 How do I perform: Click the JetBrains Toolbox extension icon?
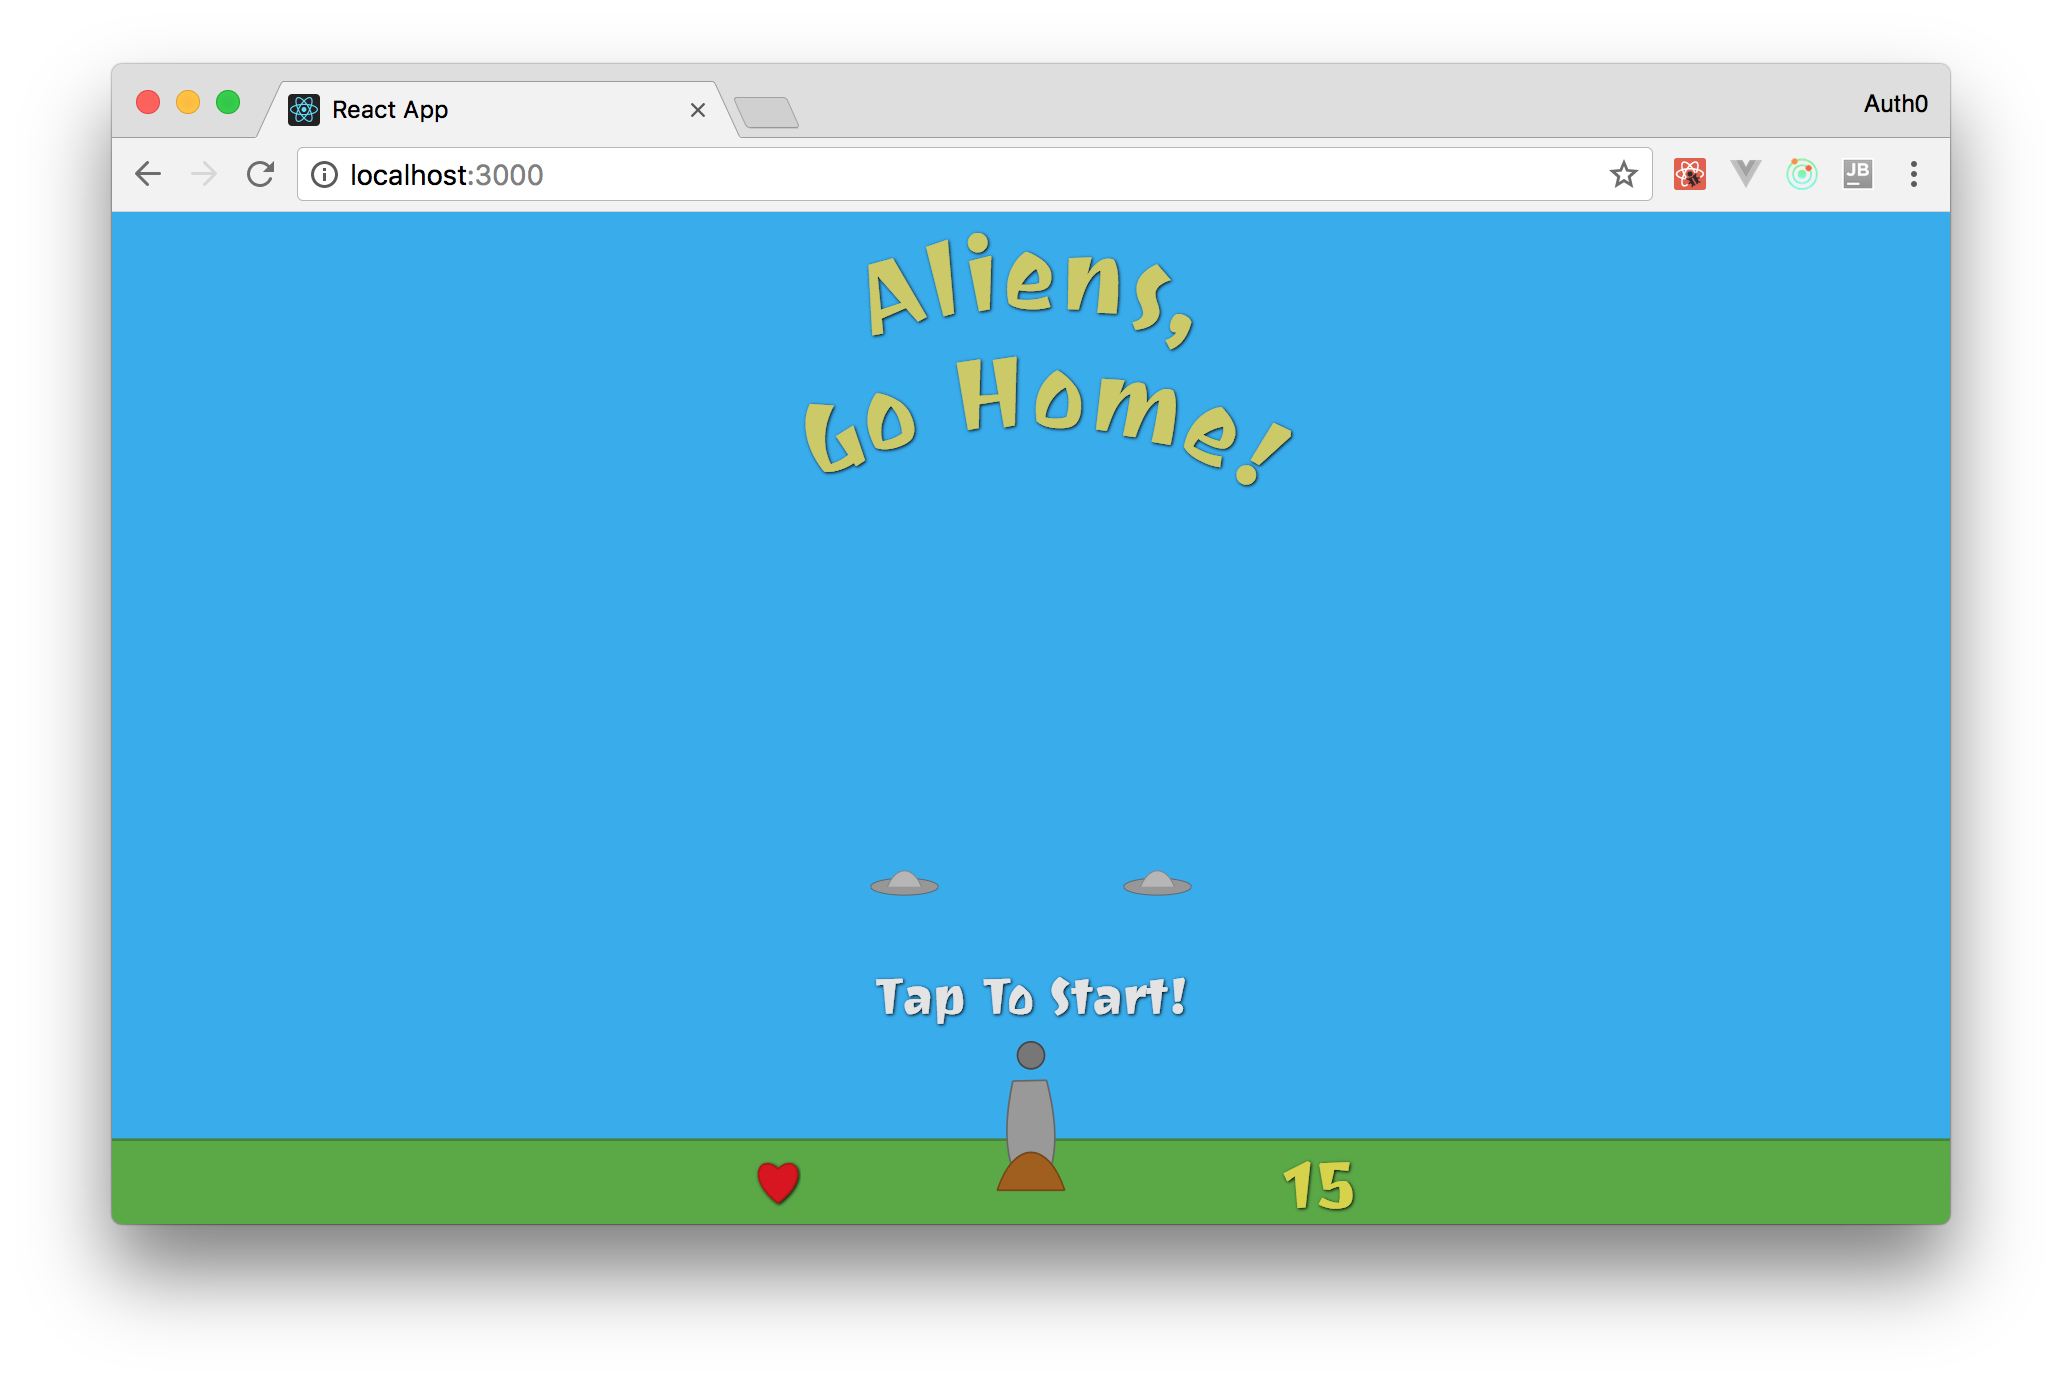coord(1857,174)
